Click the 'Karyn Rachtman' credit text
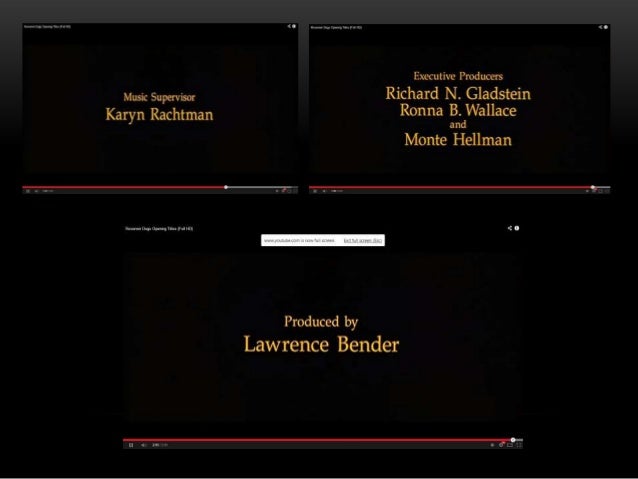638x479 pixels. 159,115
